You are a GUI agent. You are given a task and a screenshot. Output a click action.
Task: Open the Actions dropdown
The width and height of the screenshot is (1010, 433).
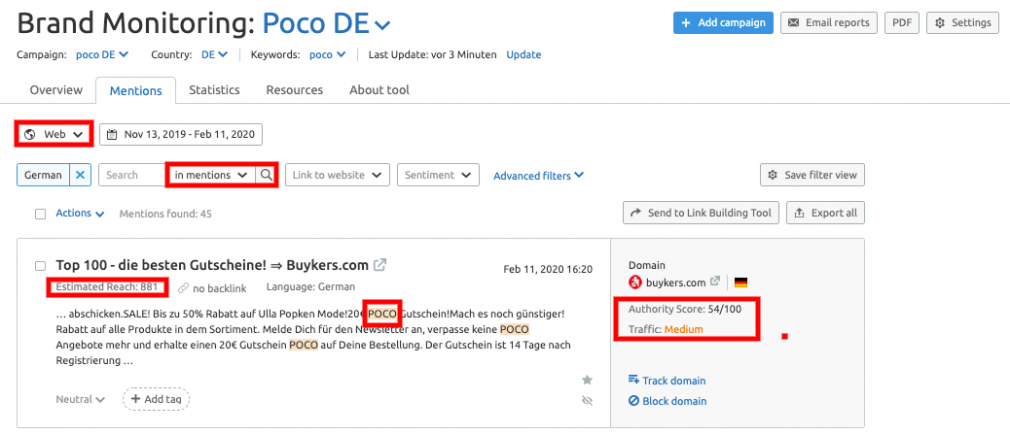point(80,213)
